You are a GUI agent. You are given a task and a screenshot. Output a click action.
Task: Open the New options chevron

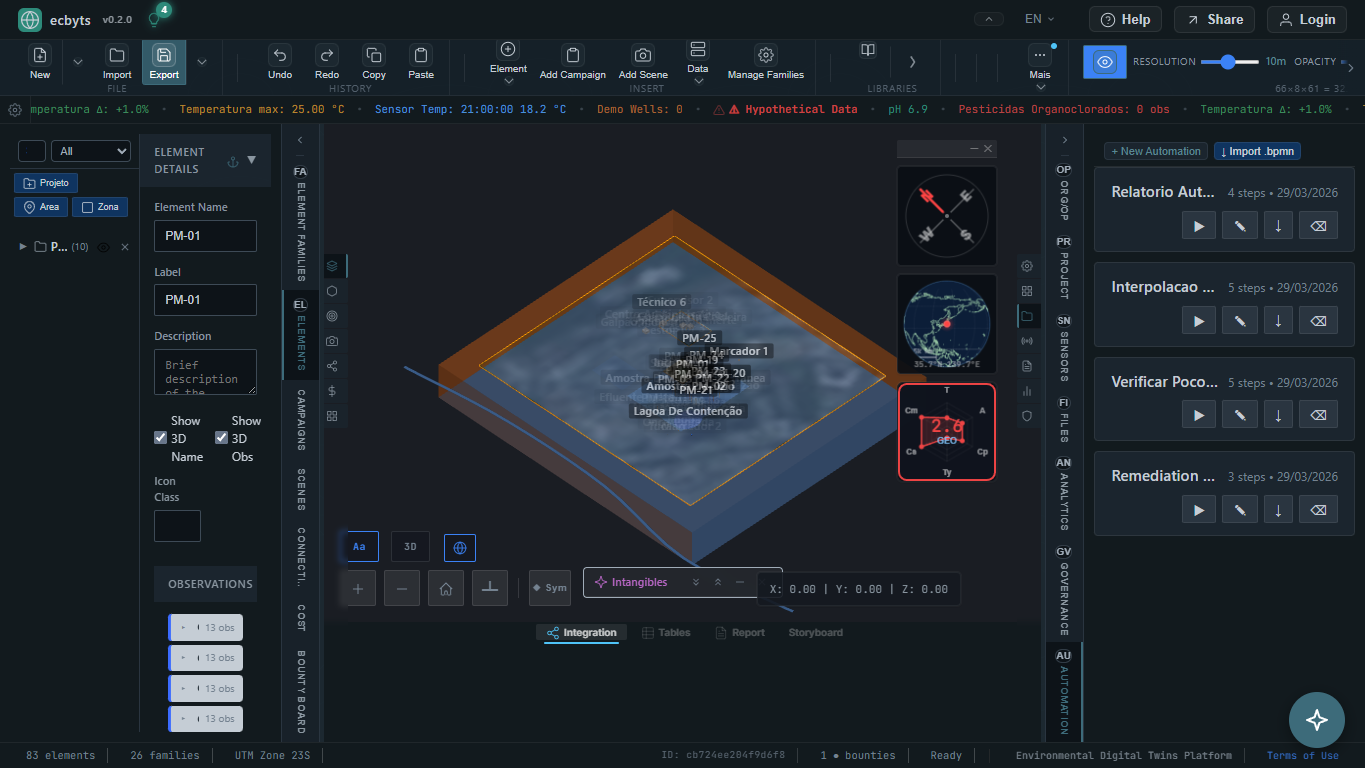pos(78,62)
